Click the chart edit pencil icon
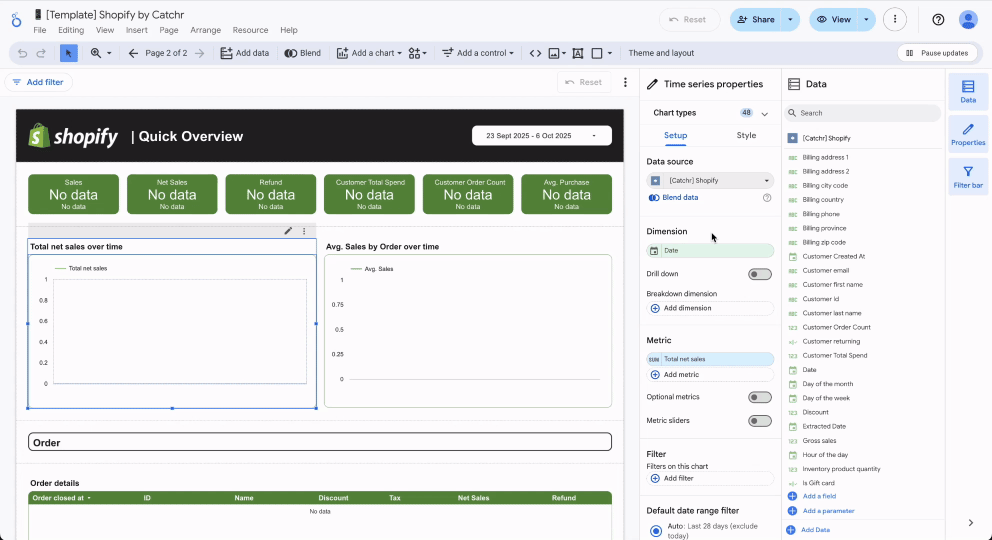The width and height of the screenshot is (992, 540). (288, 231)
